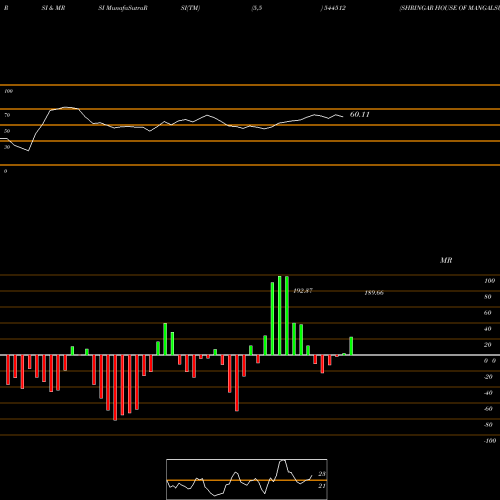Click the -40 label on the MR right axis
500x500 pixels.
[x=488, y=393]
